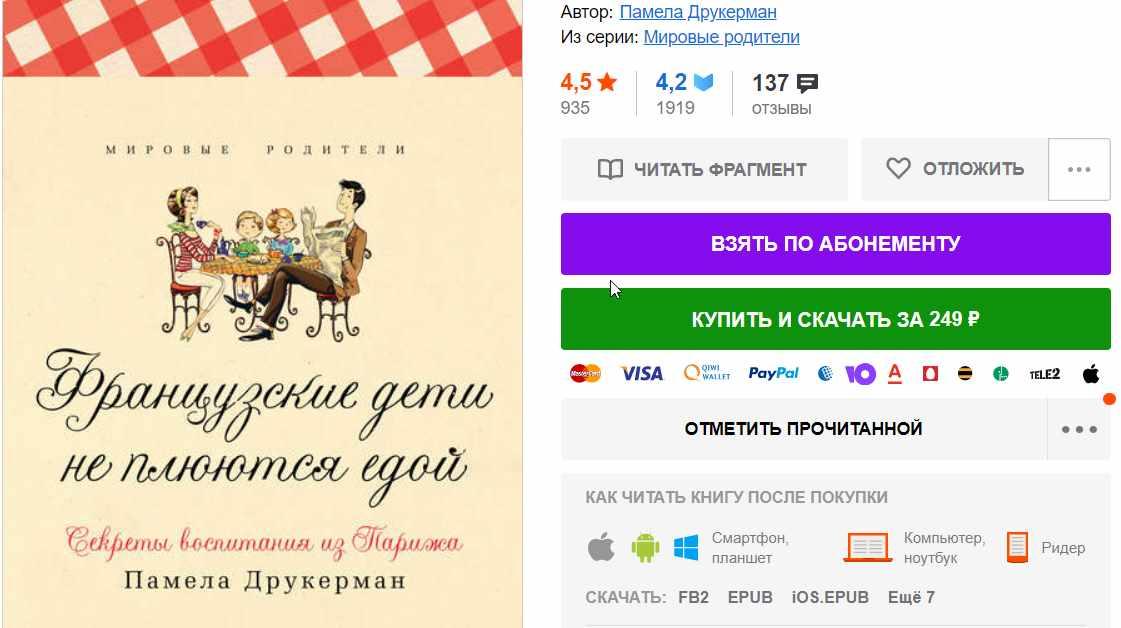Click the blue LiveLib rating icon
The width and height of the screenshot is (1121, 628).
[x=703, y=82]
